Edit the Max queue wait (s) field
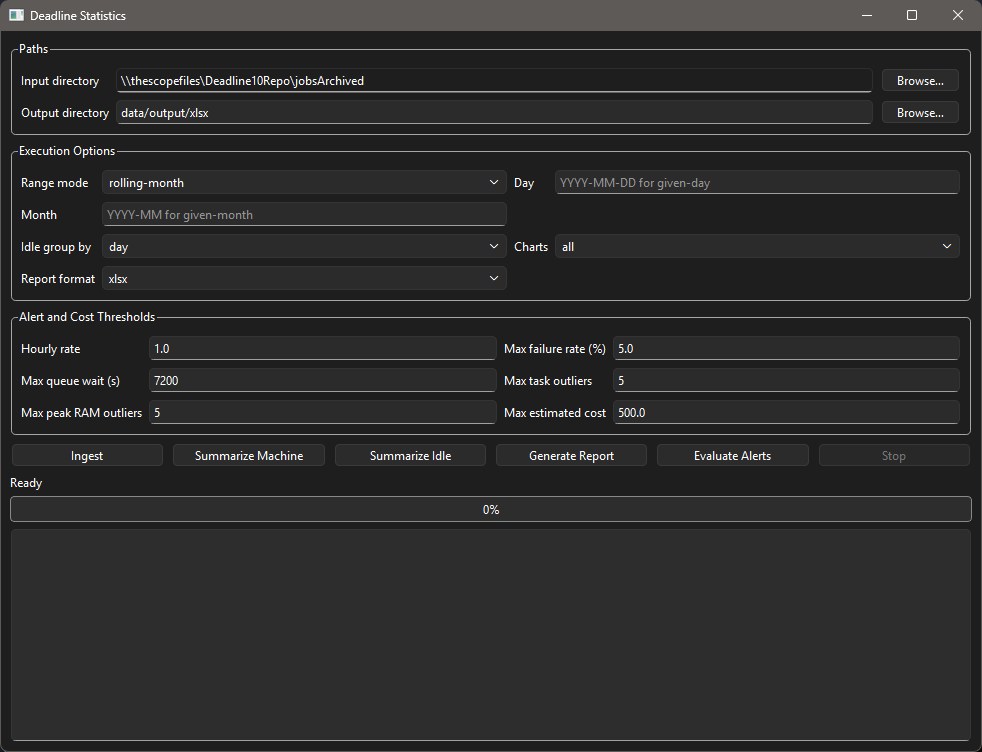 coord(323,380)
